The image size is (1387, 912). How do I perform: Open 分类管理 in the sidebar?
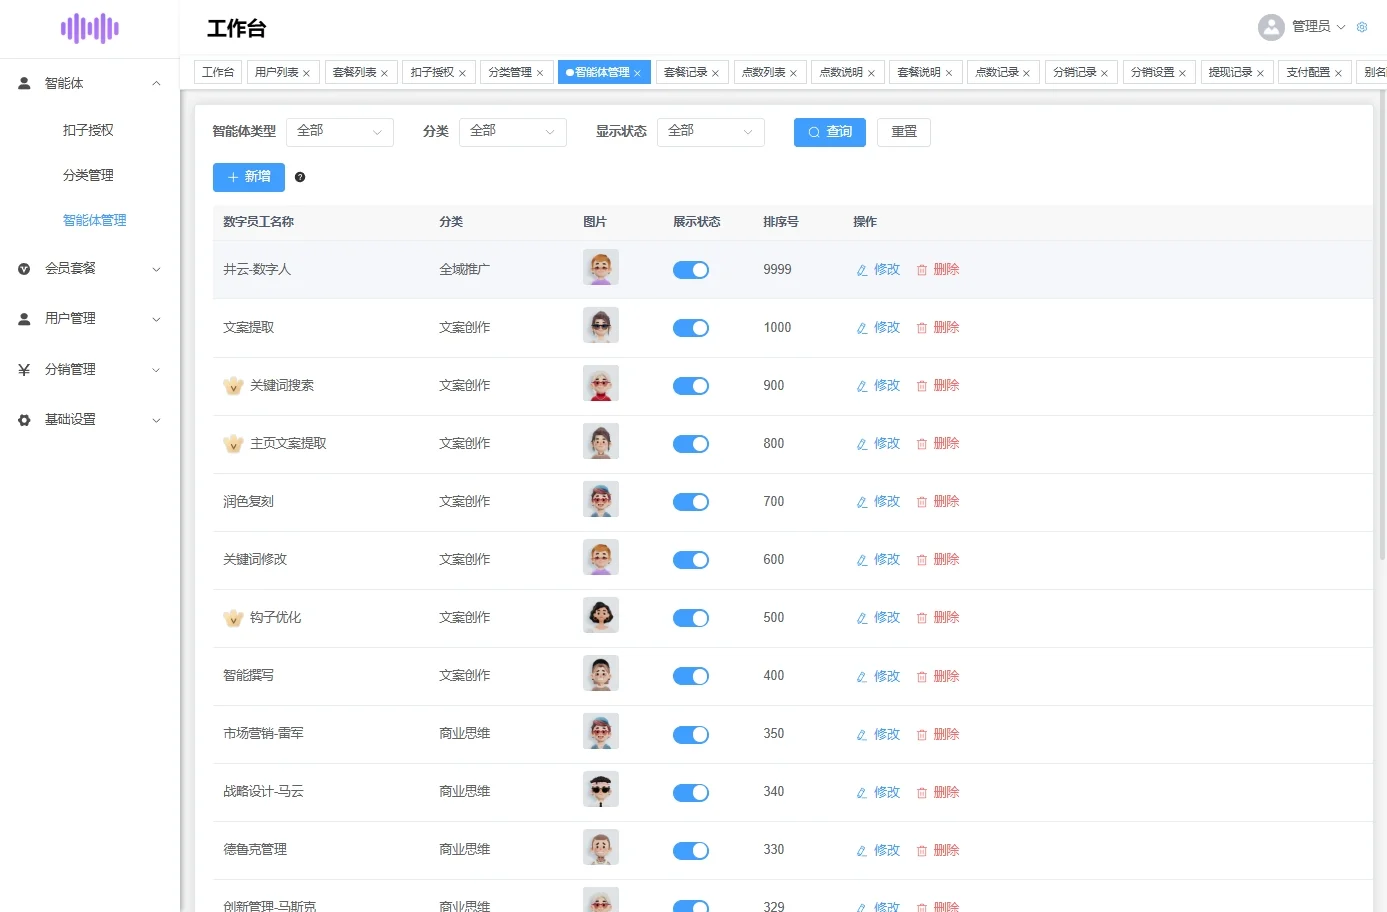point(88,176)
